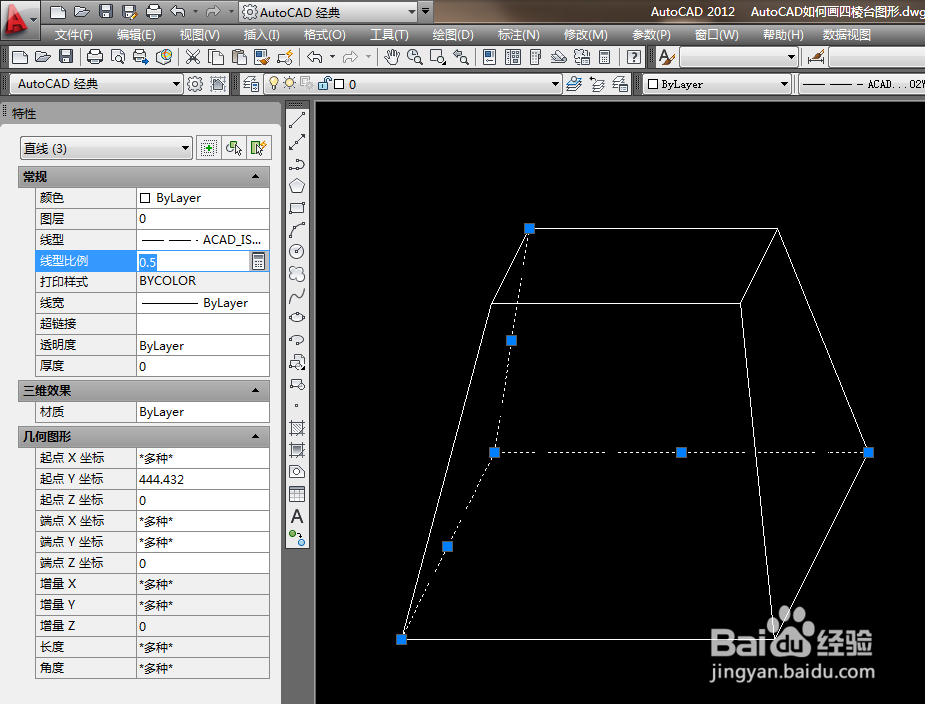The width and height of the screenshot is (925, 704).
Task: Select the Revision Cloud tool
Action: (x=297, y=274)
